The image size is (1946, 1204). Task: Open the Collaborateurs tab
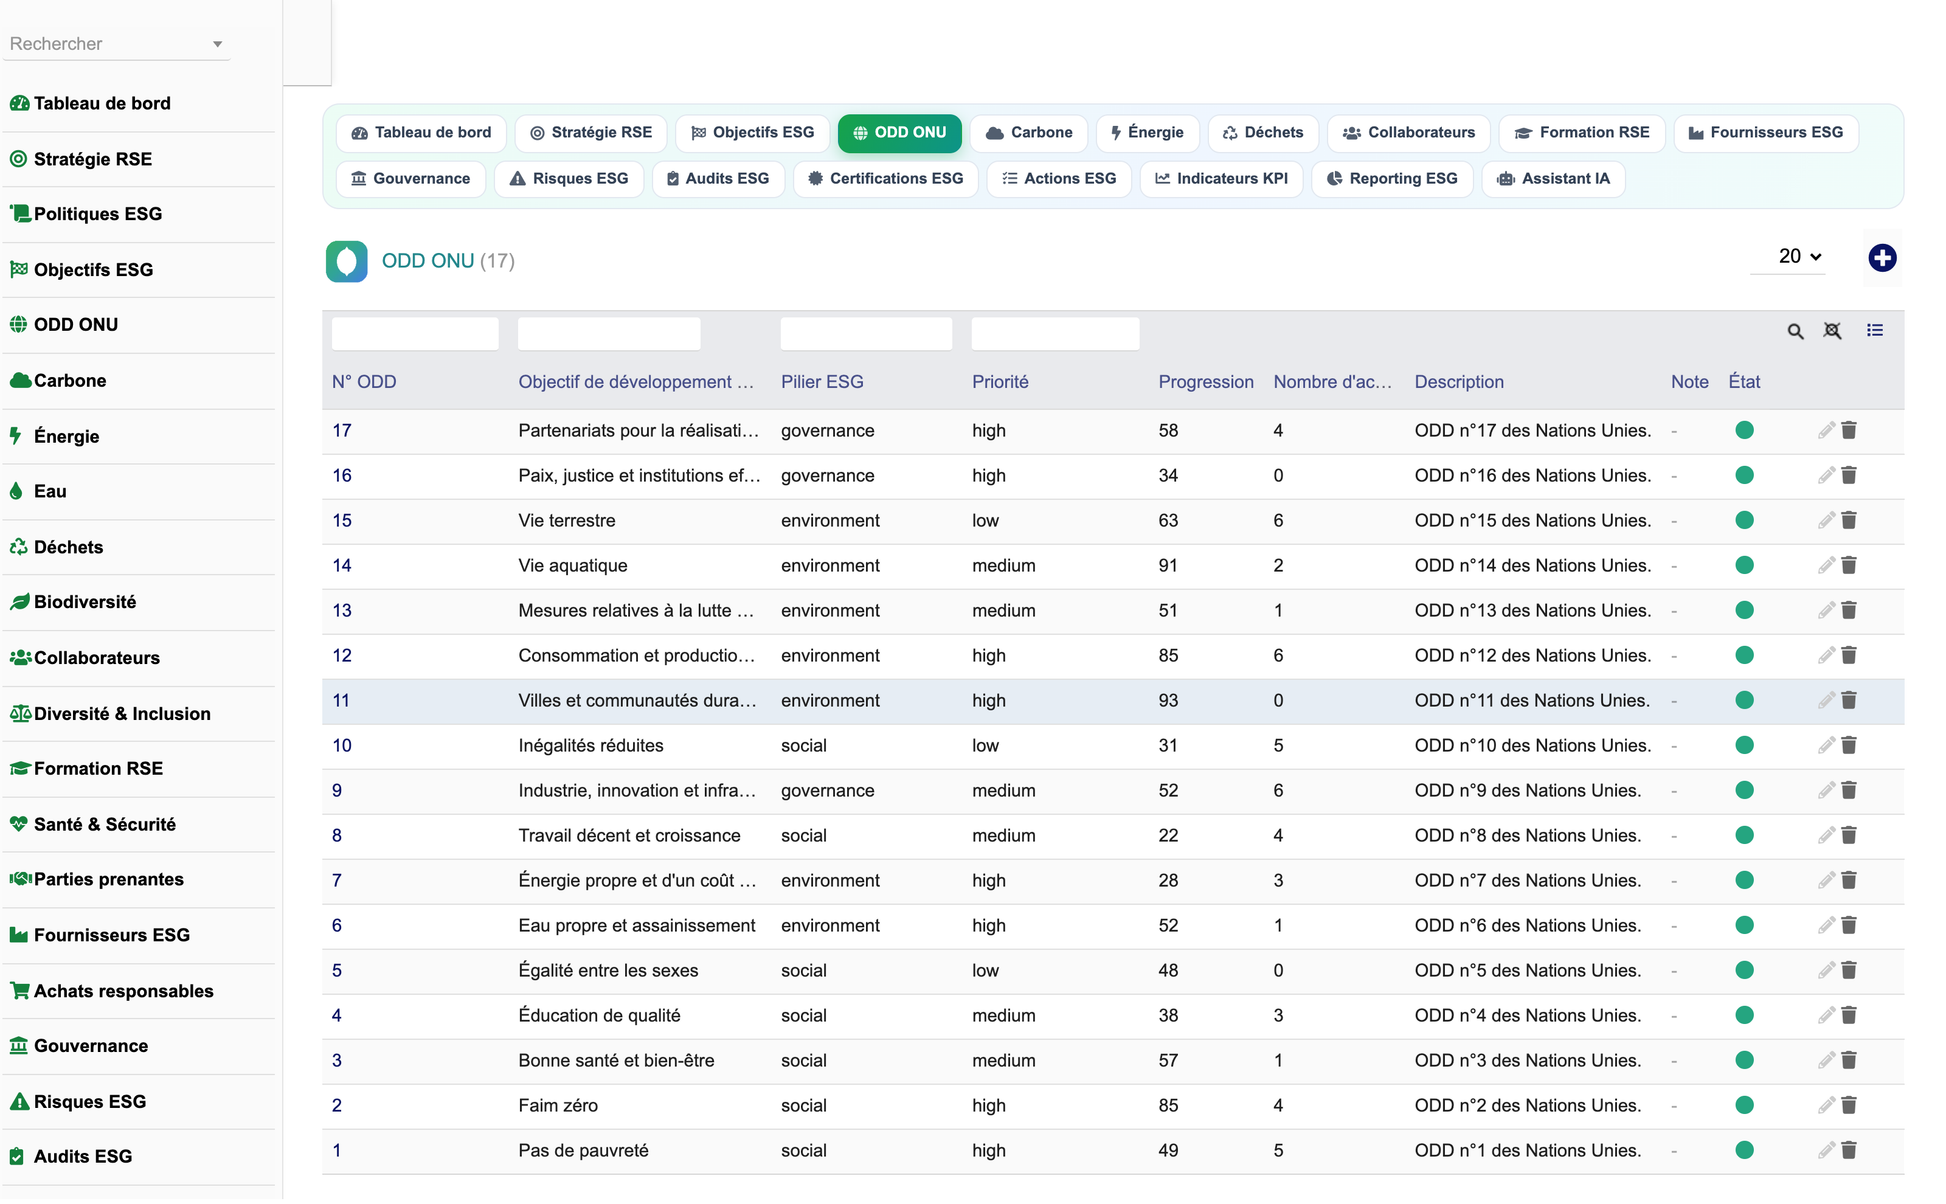[1408, 133]
